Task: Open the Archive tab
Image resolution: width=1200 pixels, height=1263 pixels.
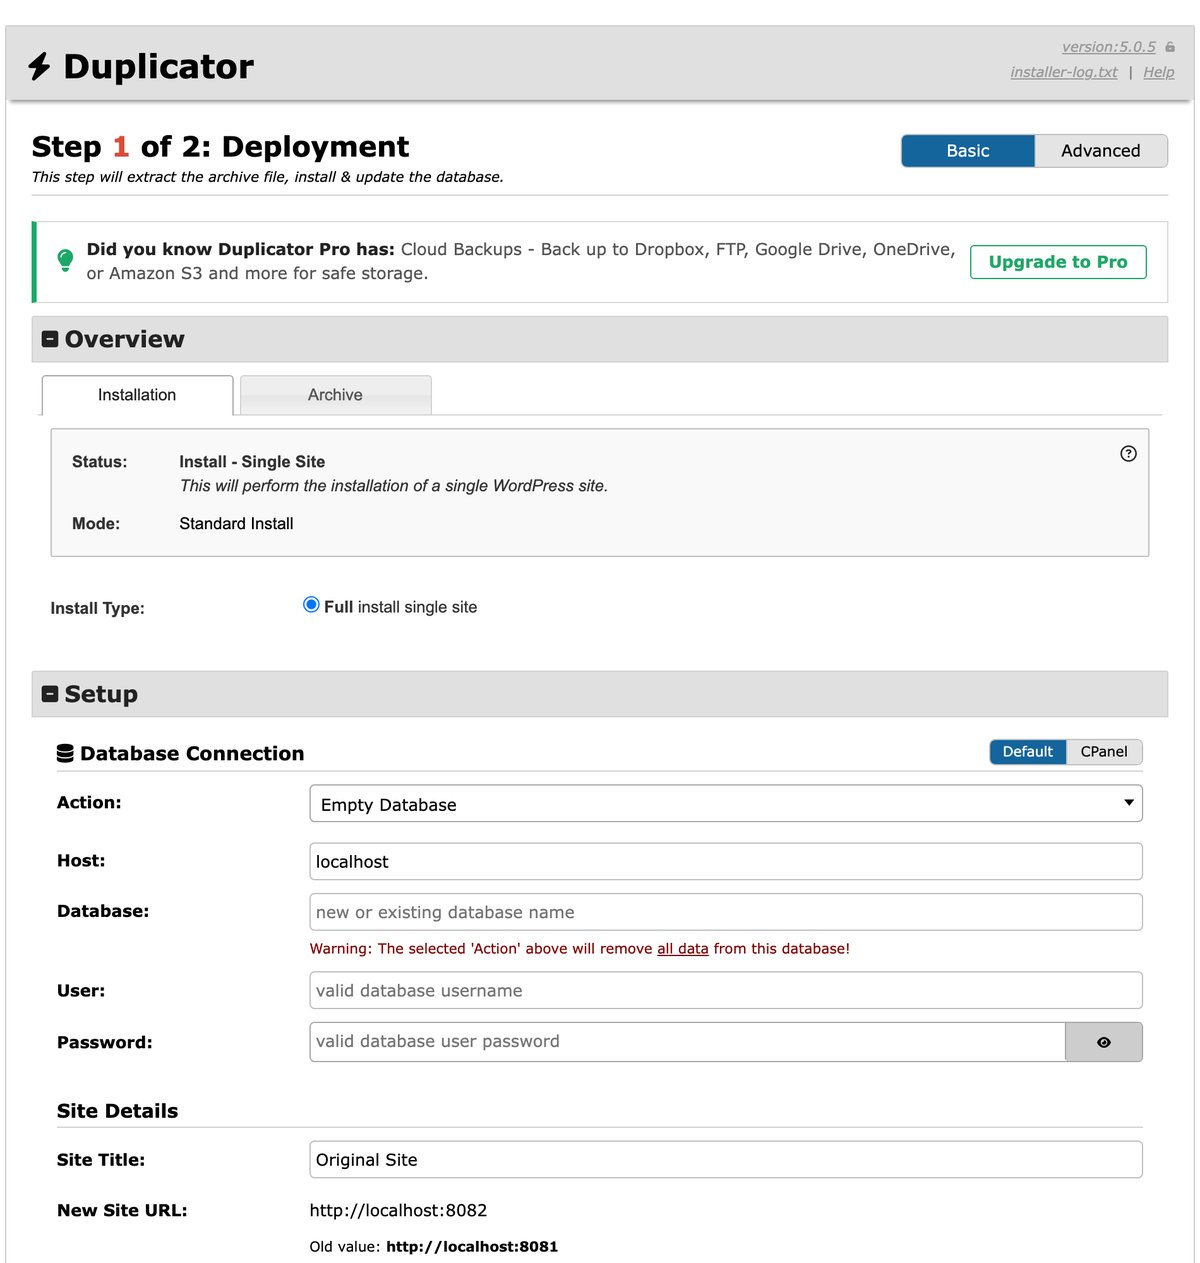Action: (335, 395)
